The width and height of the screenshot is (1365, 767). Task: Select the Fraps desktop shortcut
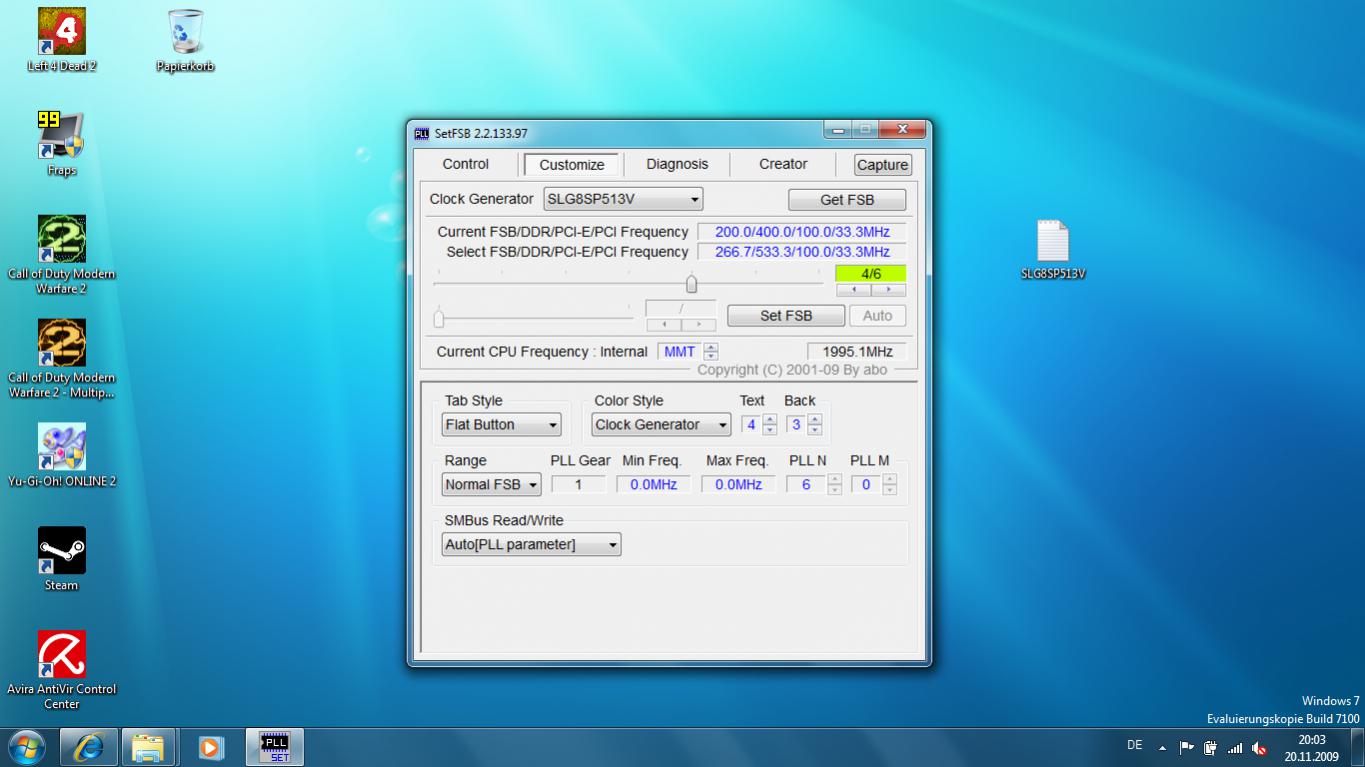pos(62,143)
